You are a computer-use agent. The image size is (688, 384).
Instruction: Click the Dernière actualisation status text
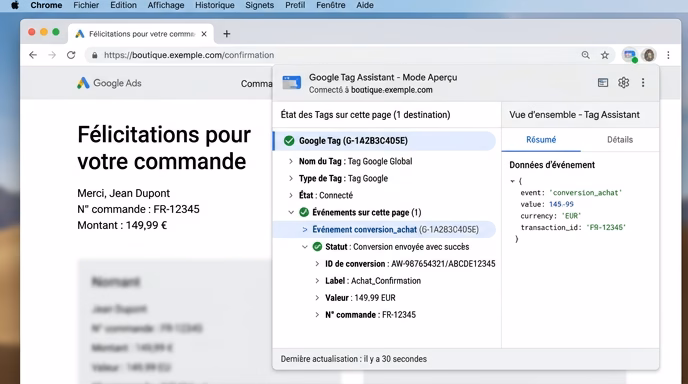tap(354, 359)
